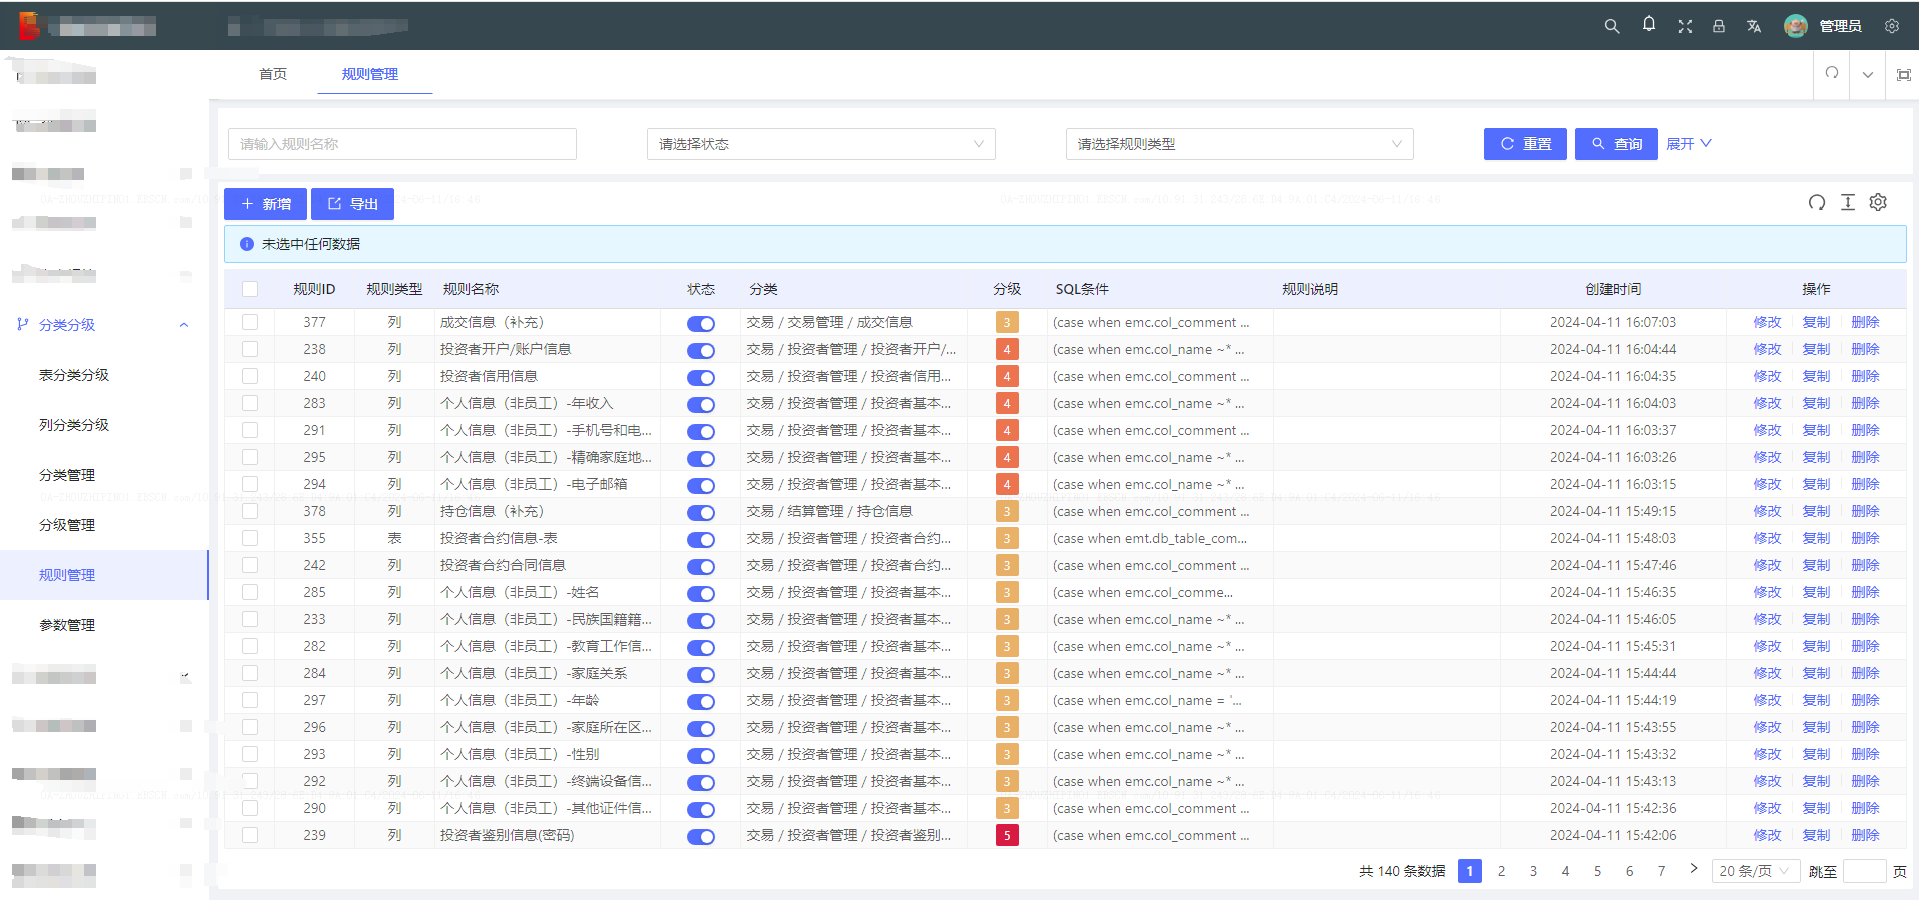Viewport: 1919px width, 900px height.
Task: Check the row with rule ID 238
Action: 250,349
